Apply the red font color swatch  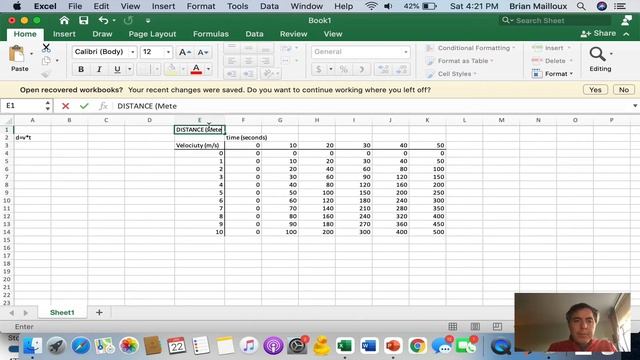tap(196, 69)
